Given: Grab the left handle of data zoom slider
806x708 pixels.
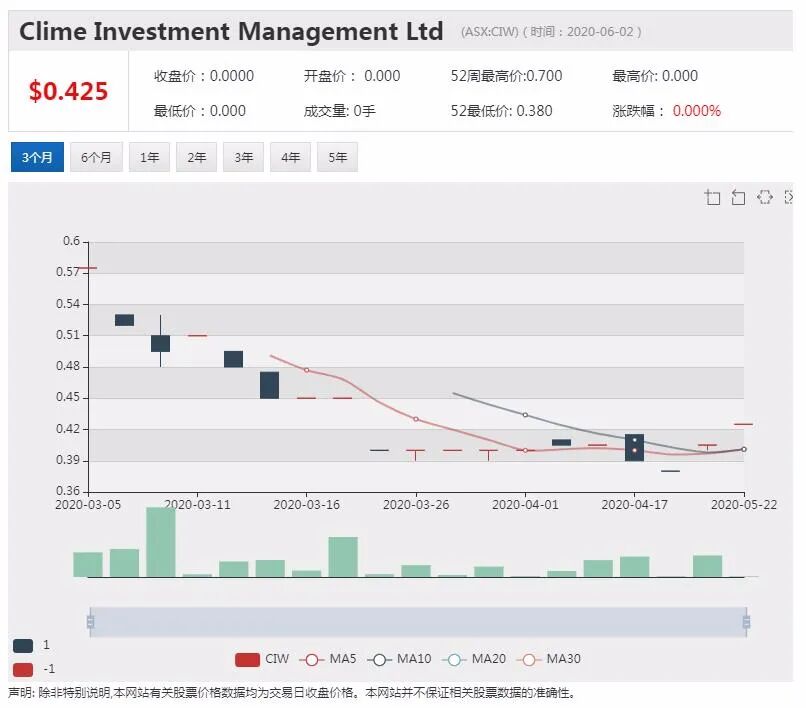Looking at the screenshot, I should pos(90,622).
